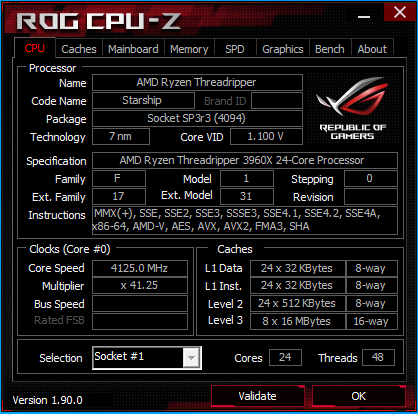Close the ROG CPU-Z window
Image resolution: width=418 pixels, height=414 pixels.
399,13
